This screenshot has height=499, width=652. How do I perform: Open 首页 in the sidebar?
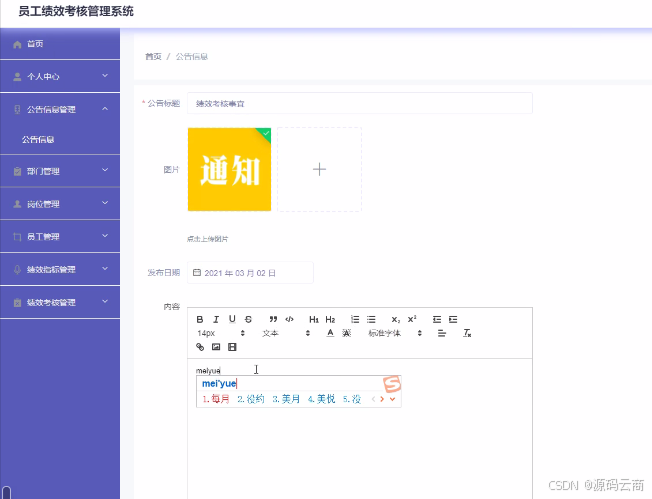tap(60, 44)
